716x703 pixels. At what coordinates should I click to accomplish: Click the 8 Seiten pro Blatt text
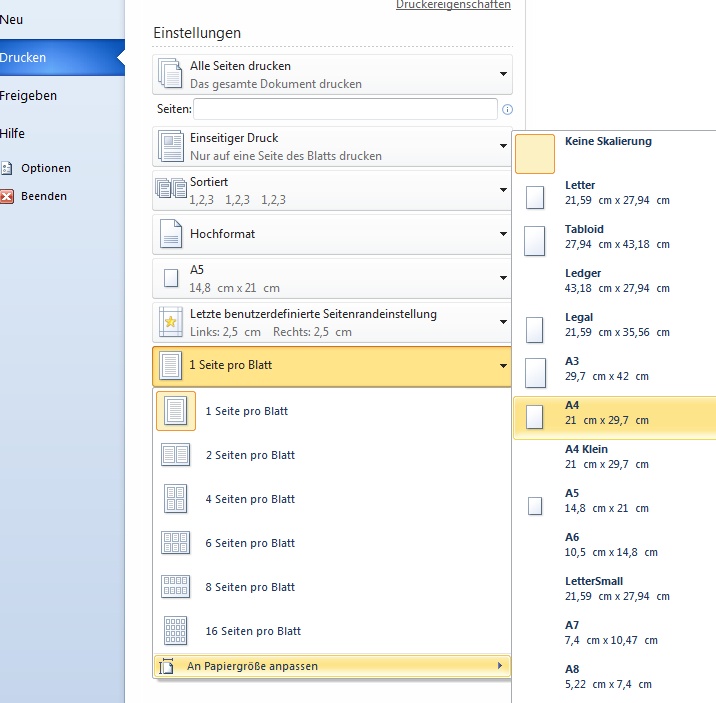(250, 587)
